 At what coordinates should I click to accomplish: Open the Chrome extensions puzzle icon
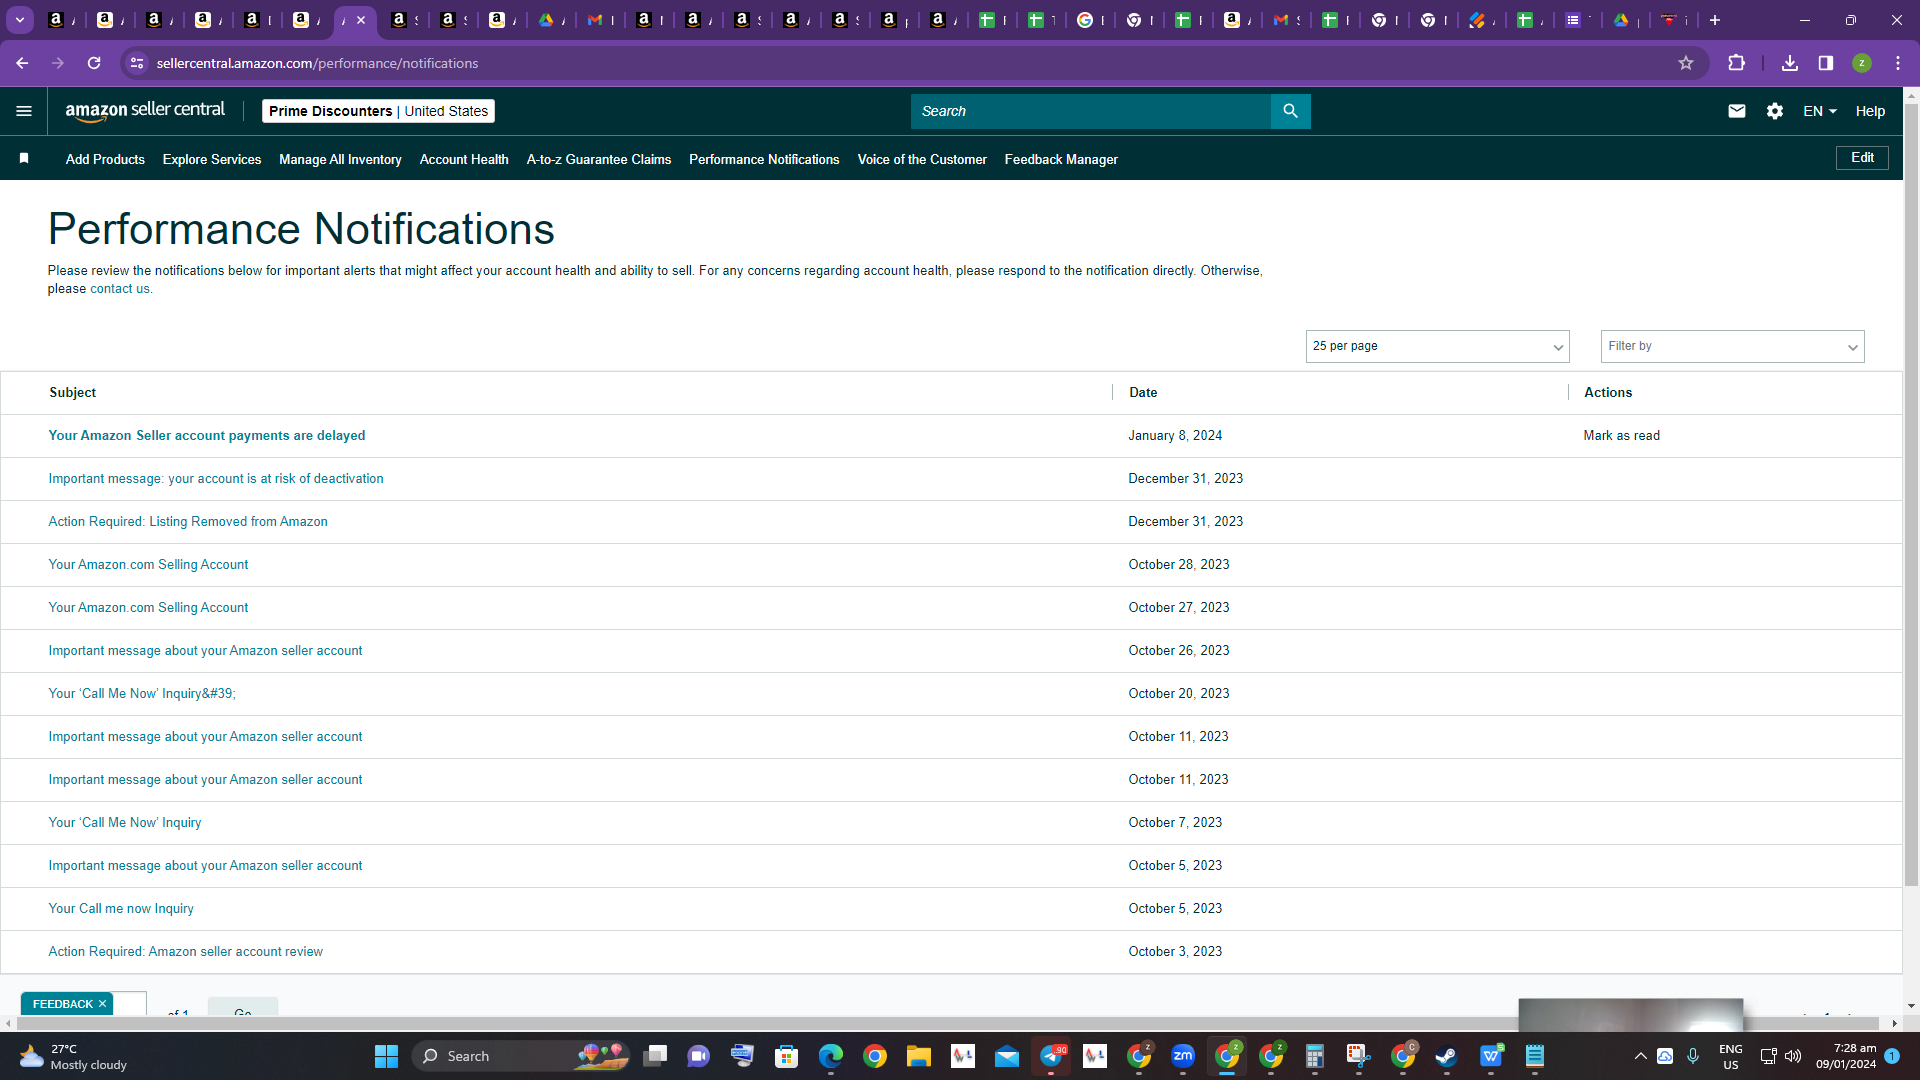(1737, 63)
